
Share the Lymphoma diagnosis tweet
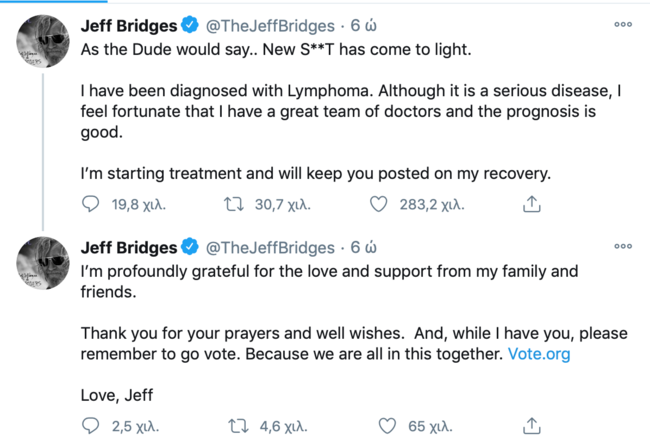pos(532,205)
